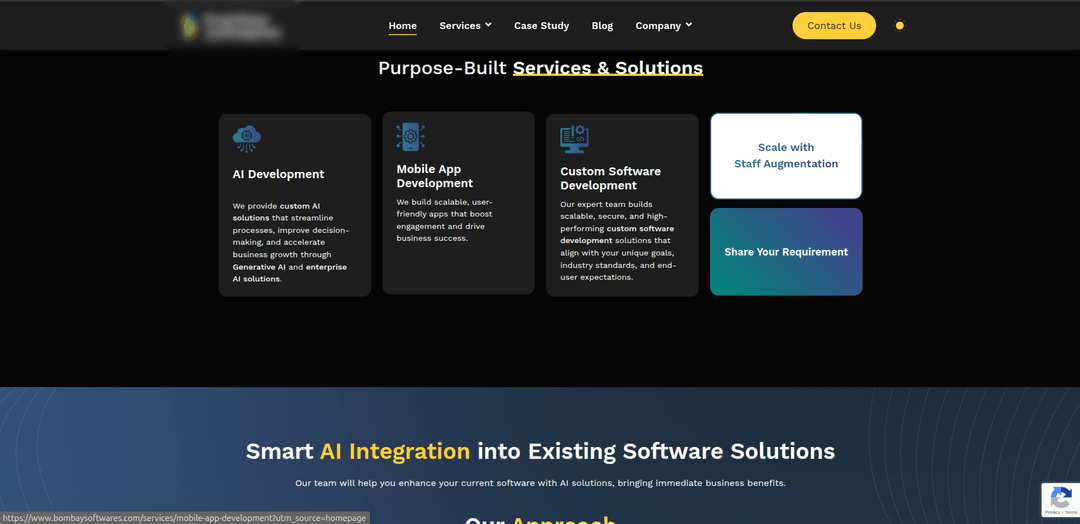Click the reCAPTCHA badge icon
This screenshot has width=1080, height=524.
(1061, 500)
